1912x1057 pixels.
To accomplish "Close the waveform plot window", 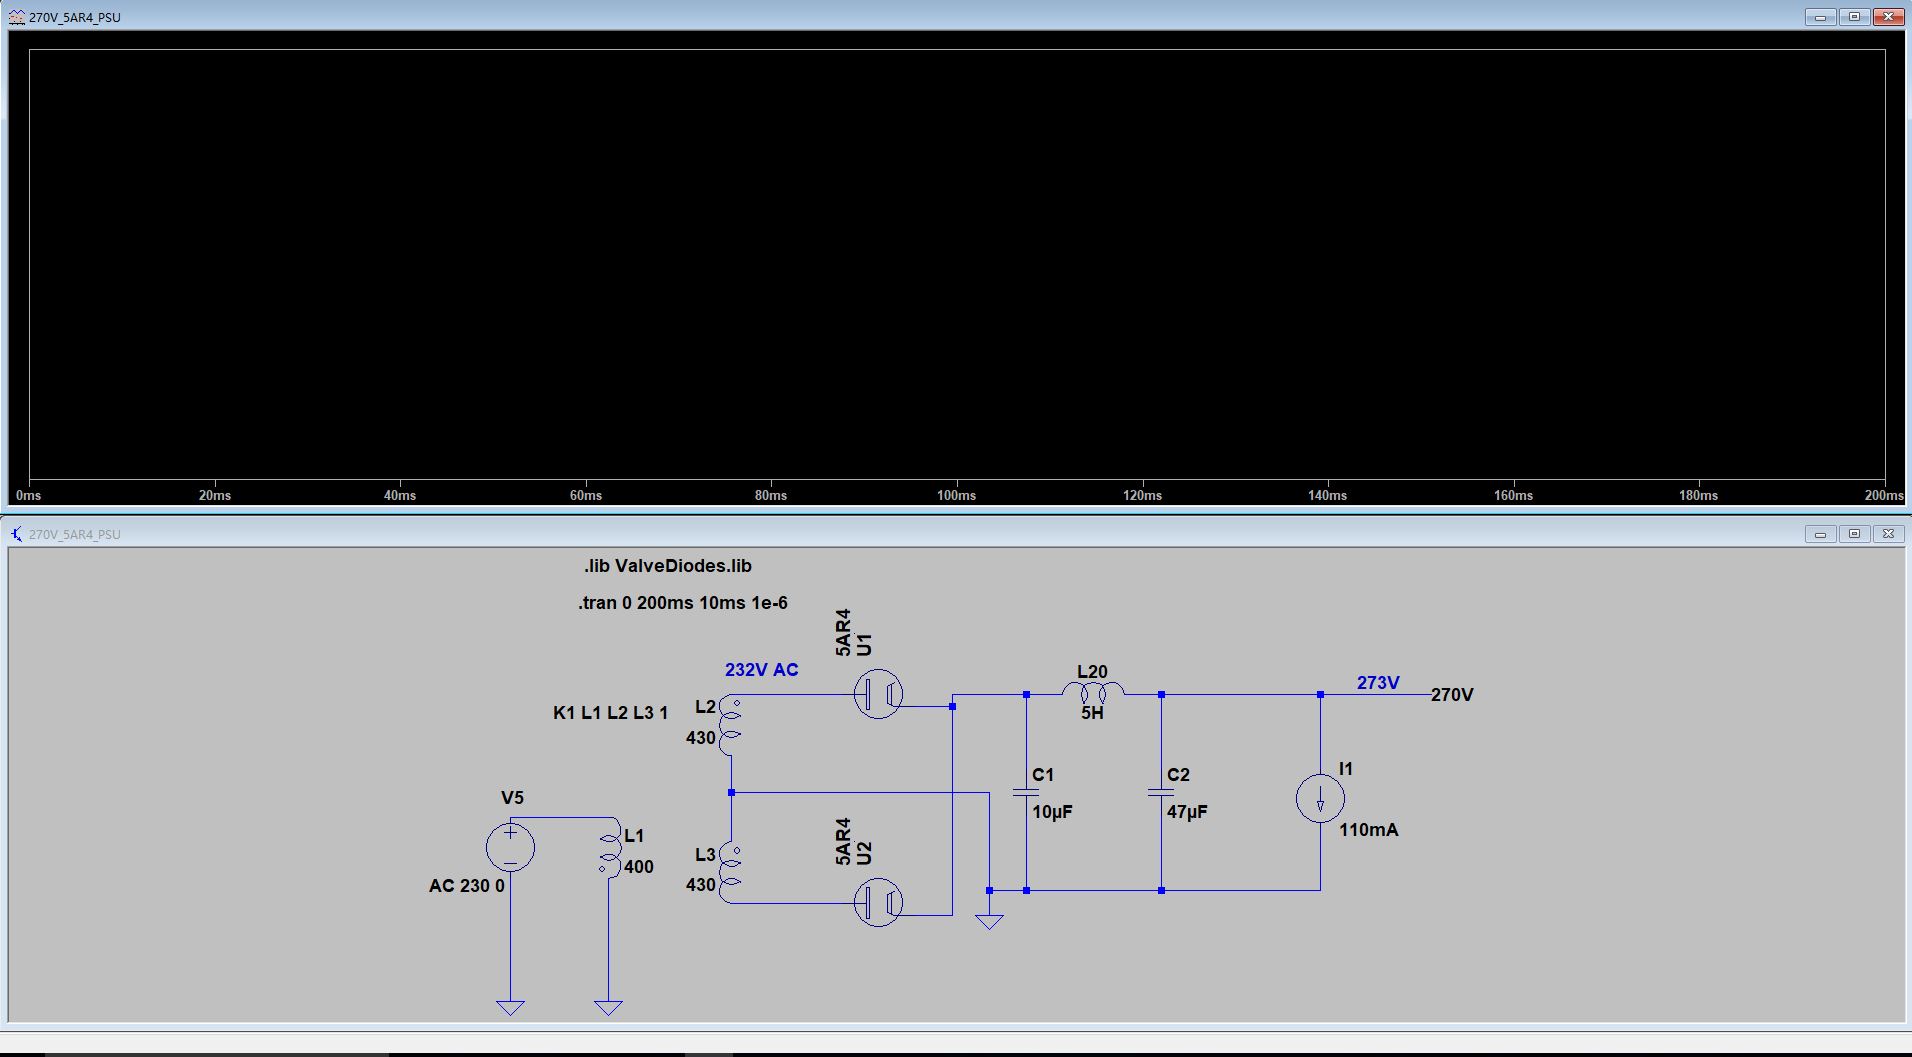I will click(x=1888, y=17).
